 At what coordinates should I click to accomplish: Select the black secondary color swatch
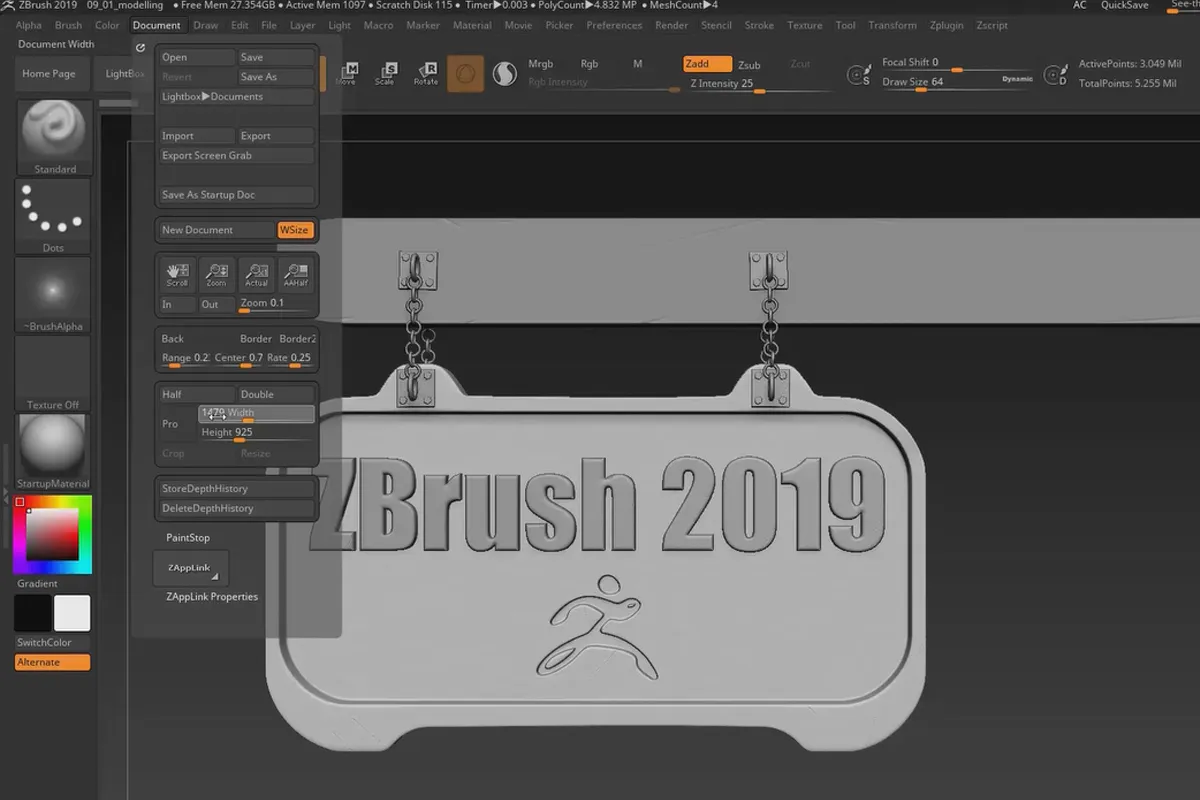click(x=32, y=613)
